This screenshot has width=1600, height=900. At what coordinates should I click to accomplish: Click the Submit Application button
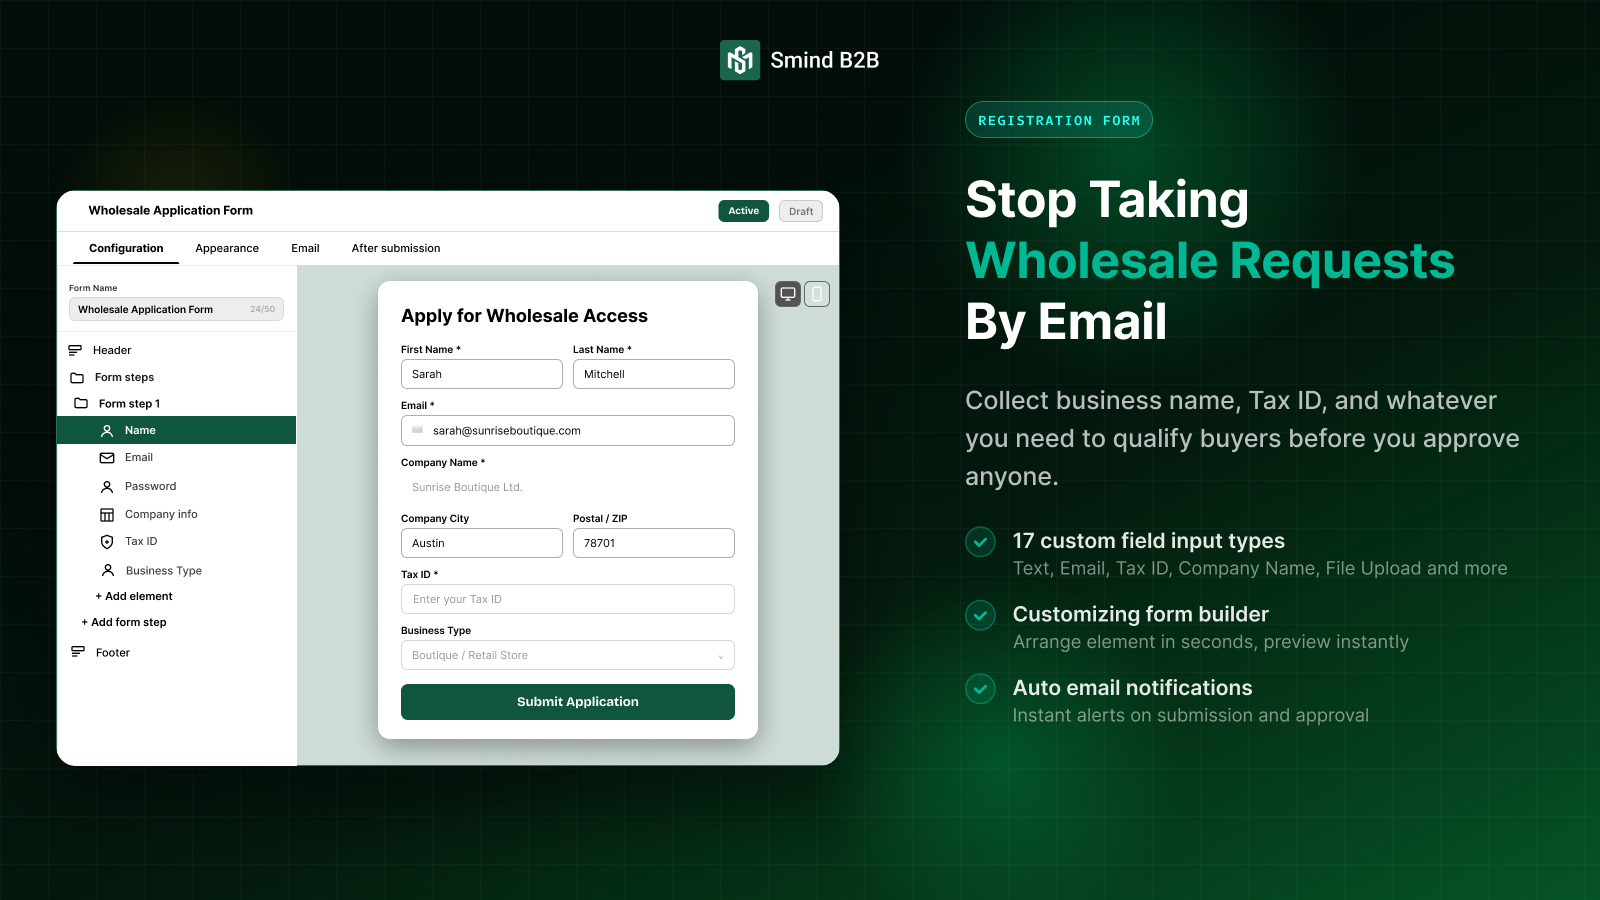click(568, 702)
